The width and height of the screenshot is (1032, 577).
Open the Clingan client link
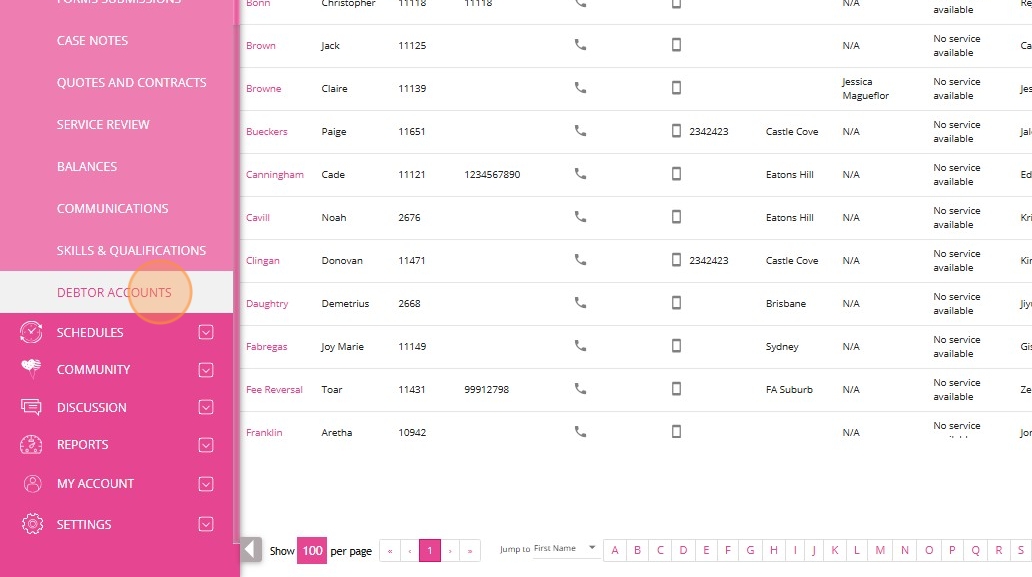tap(263, 261)
